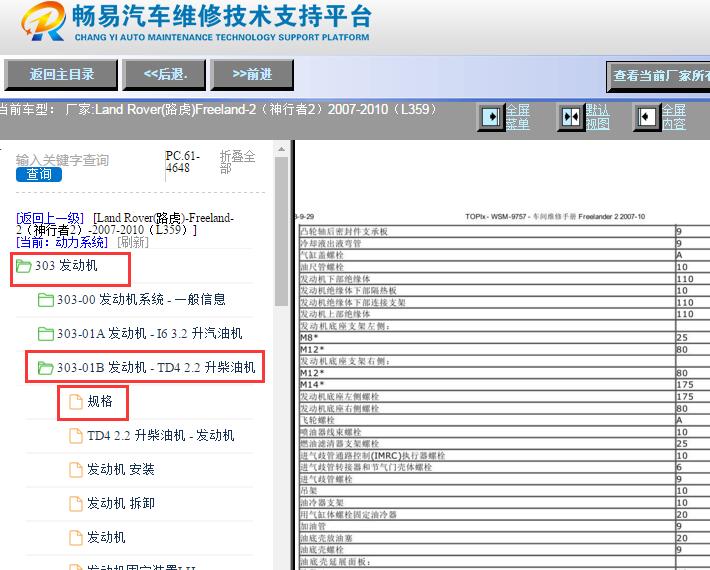Select table row 燃油滤清器支架螺栓

coord(504,444)
